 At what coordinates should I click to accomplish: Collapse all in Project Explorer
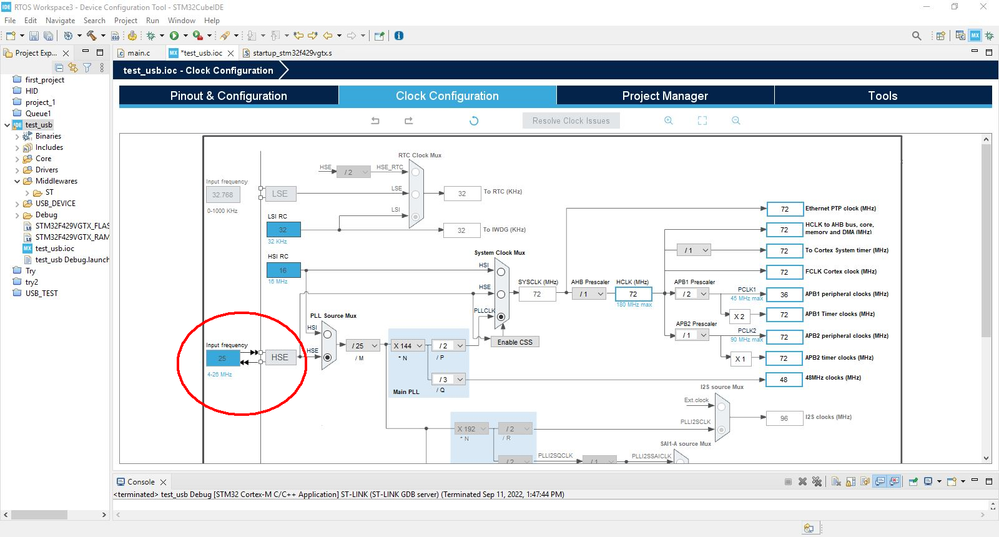59,68
